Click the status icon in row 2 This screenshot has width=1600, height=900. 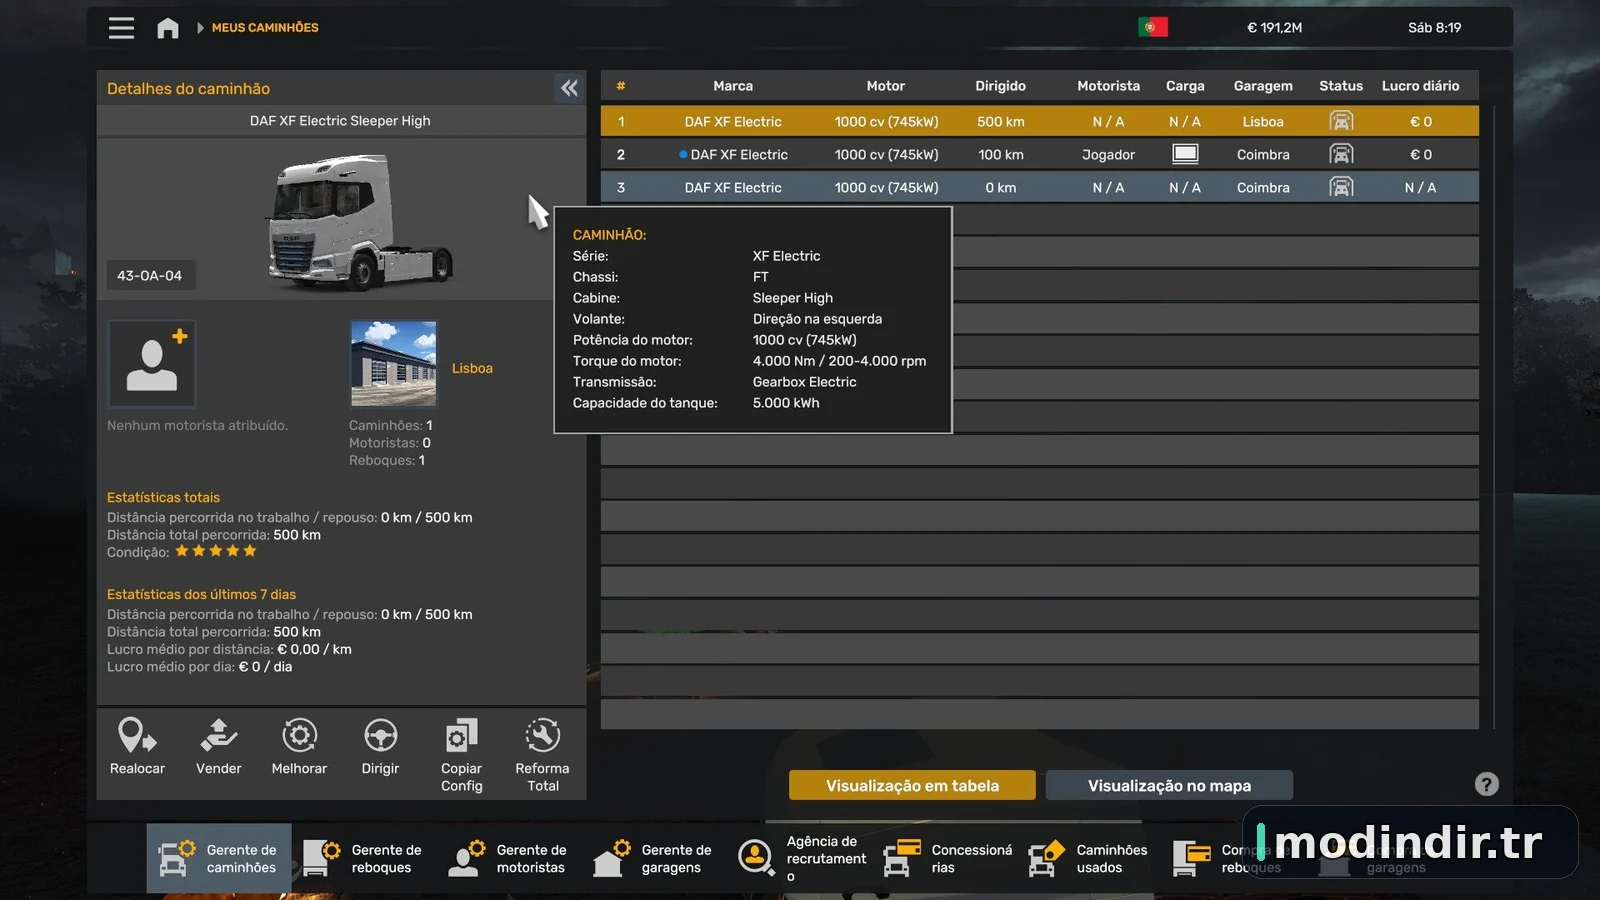(1341, 155)
